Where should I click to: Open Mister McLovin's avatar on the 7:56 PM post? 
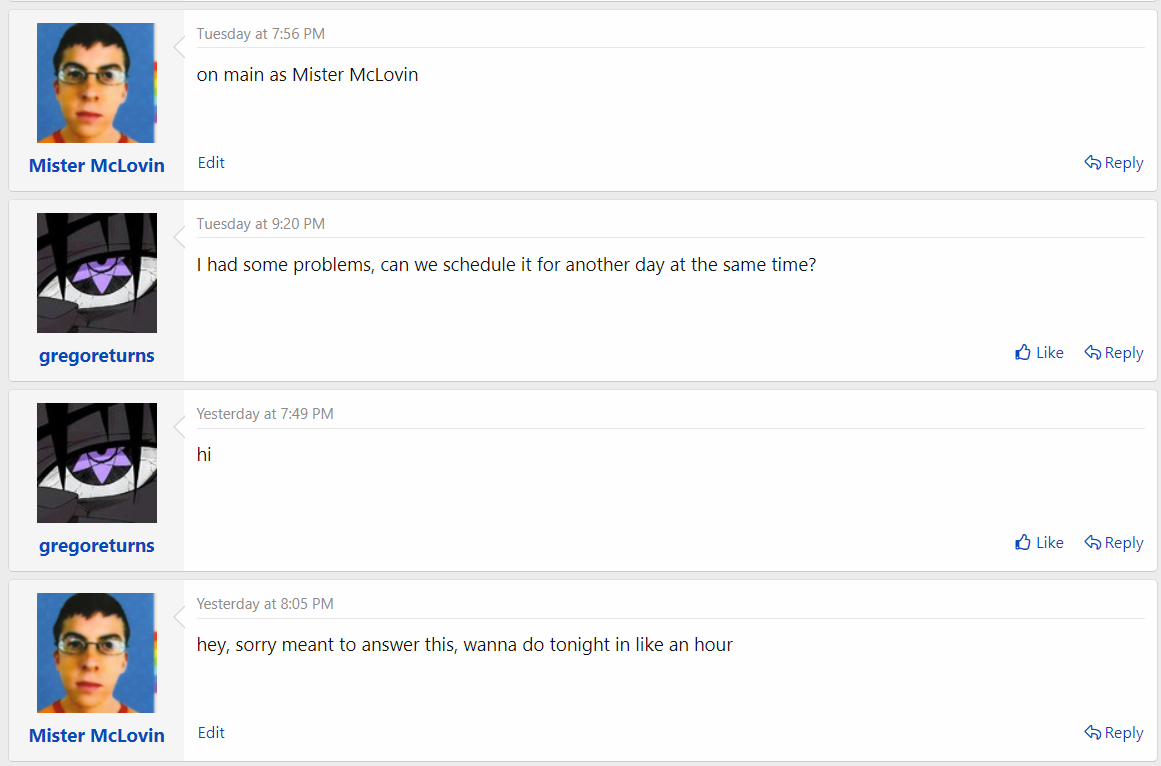(x=96, y=83)
